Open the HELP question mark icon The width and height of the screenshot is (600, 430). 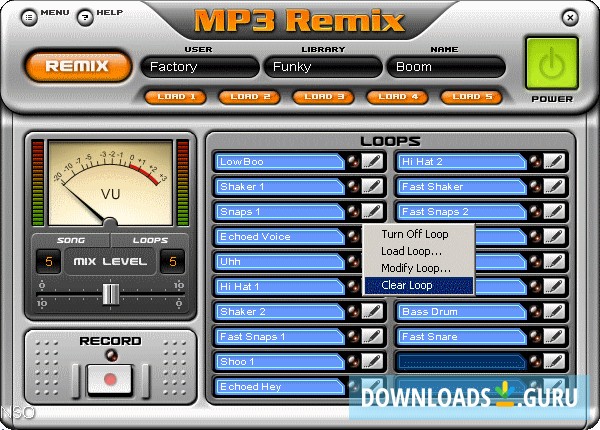[x=85, y=18]
